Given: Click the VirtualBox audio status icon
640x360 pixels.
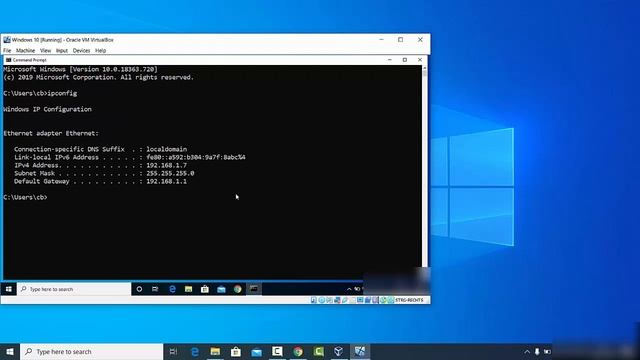Looking at the screenshot, I should (329, 300).
